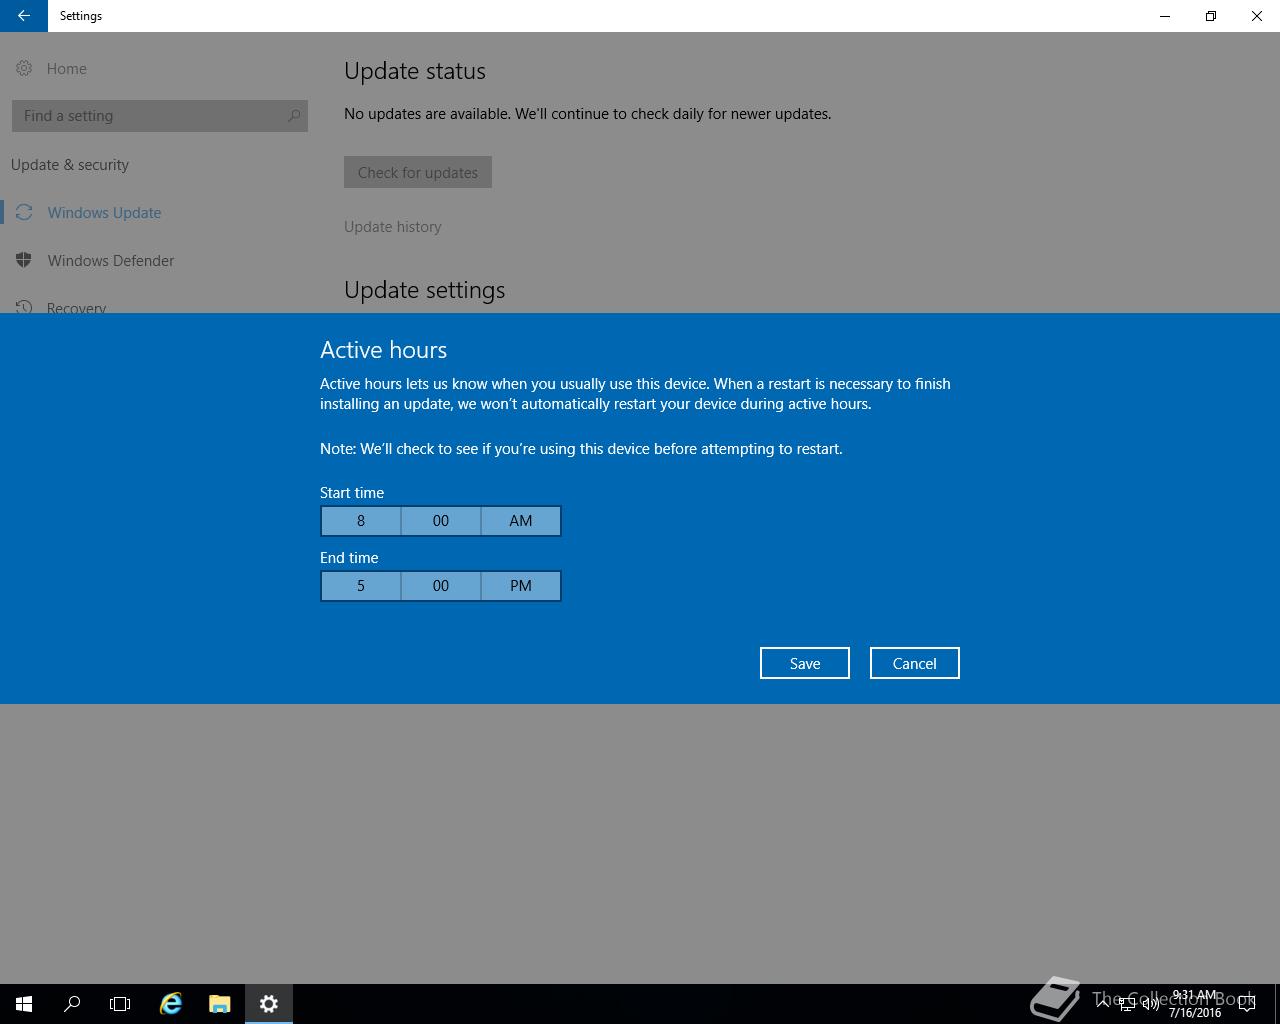The image size is (1280, 1024).
Task: Click the Start time label
Action: point(352,493)
